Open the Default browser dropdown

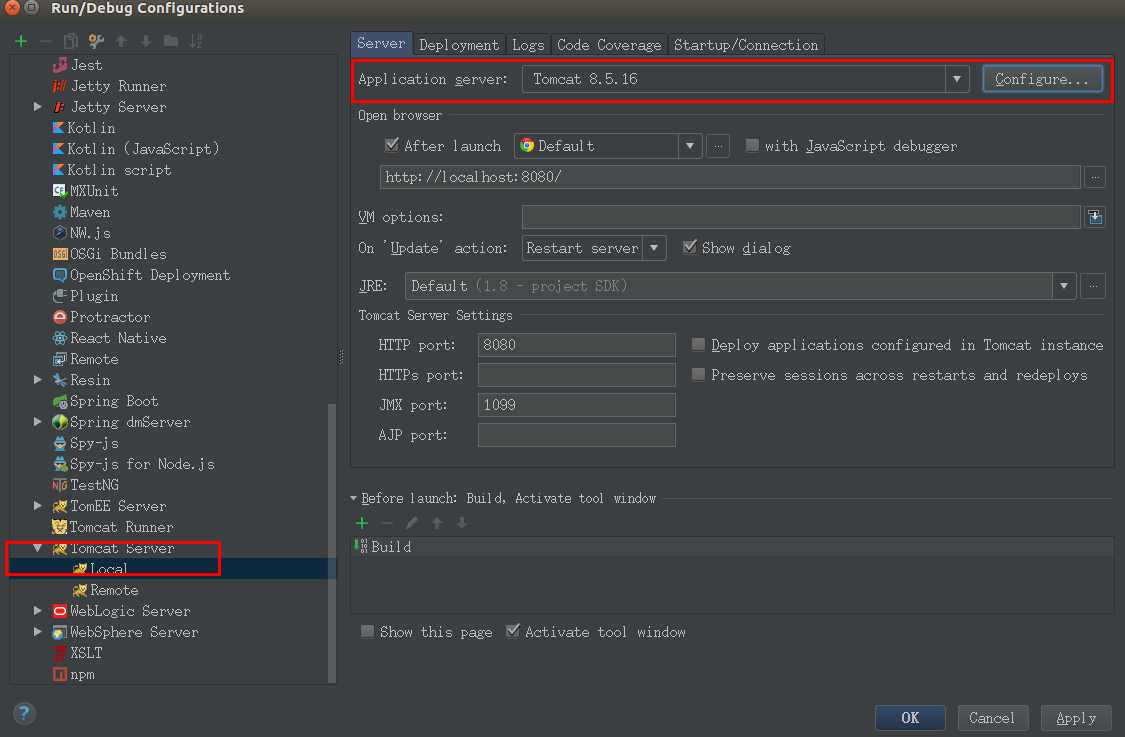click(689, 146)
